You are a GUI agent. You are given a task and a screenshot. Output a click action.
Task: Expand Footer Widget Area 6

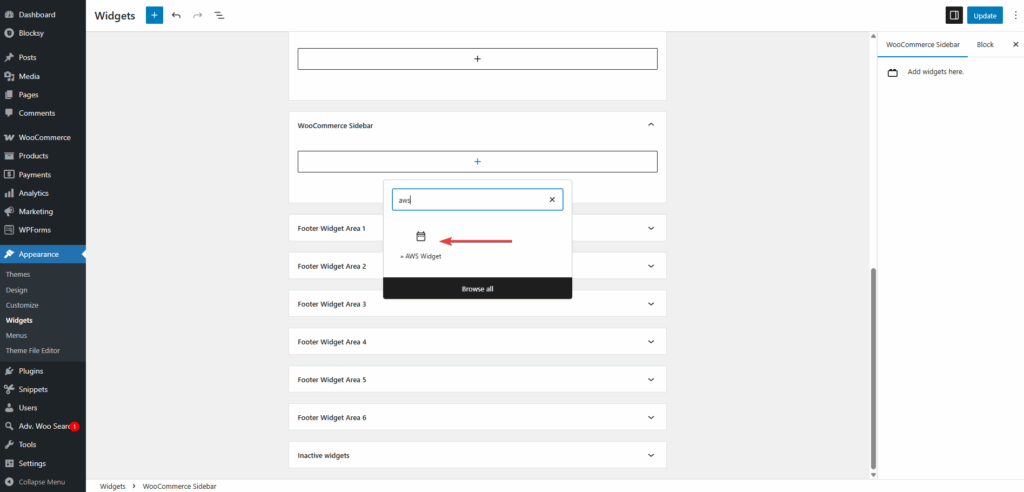coord(650,418)
